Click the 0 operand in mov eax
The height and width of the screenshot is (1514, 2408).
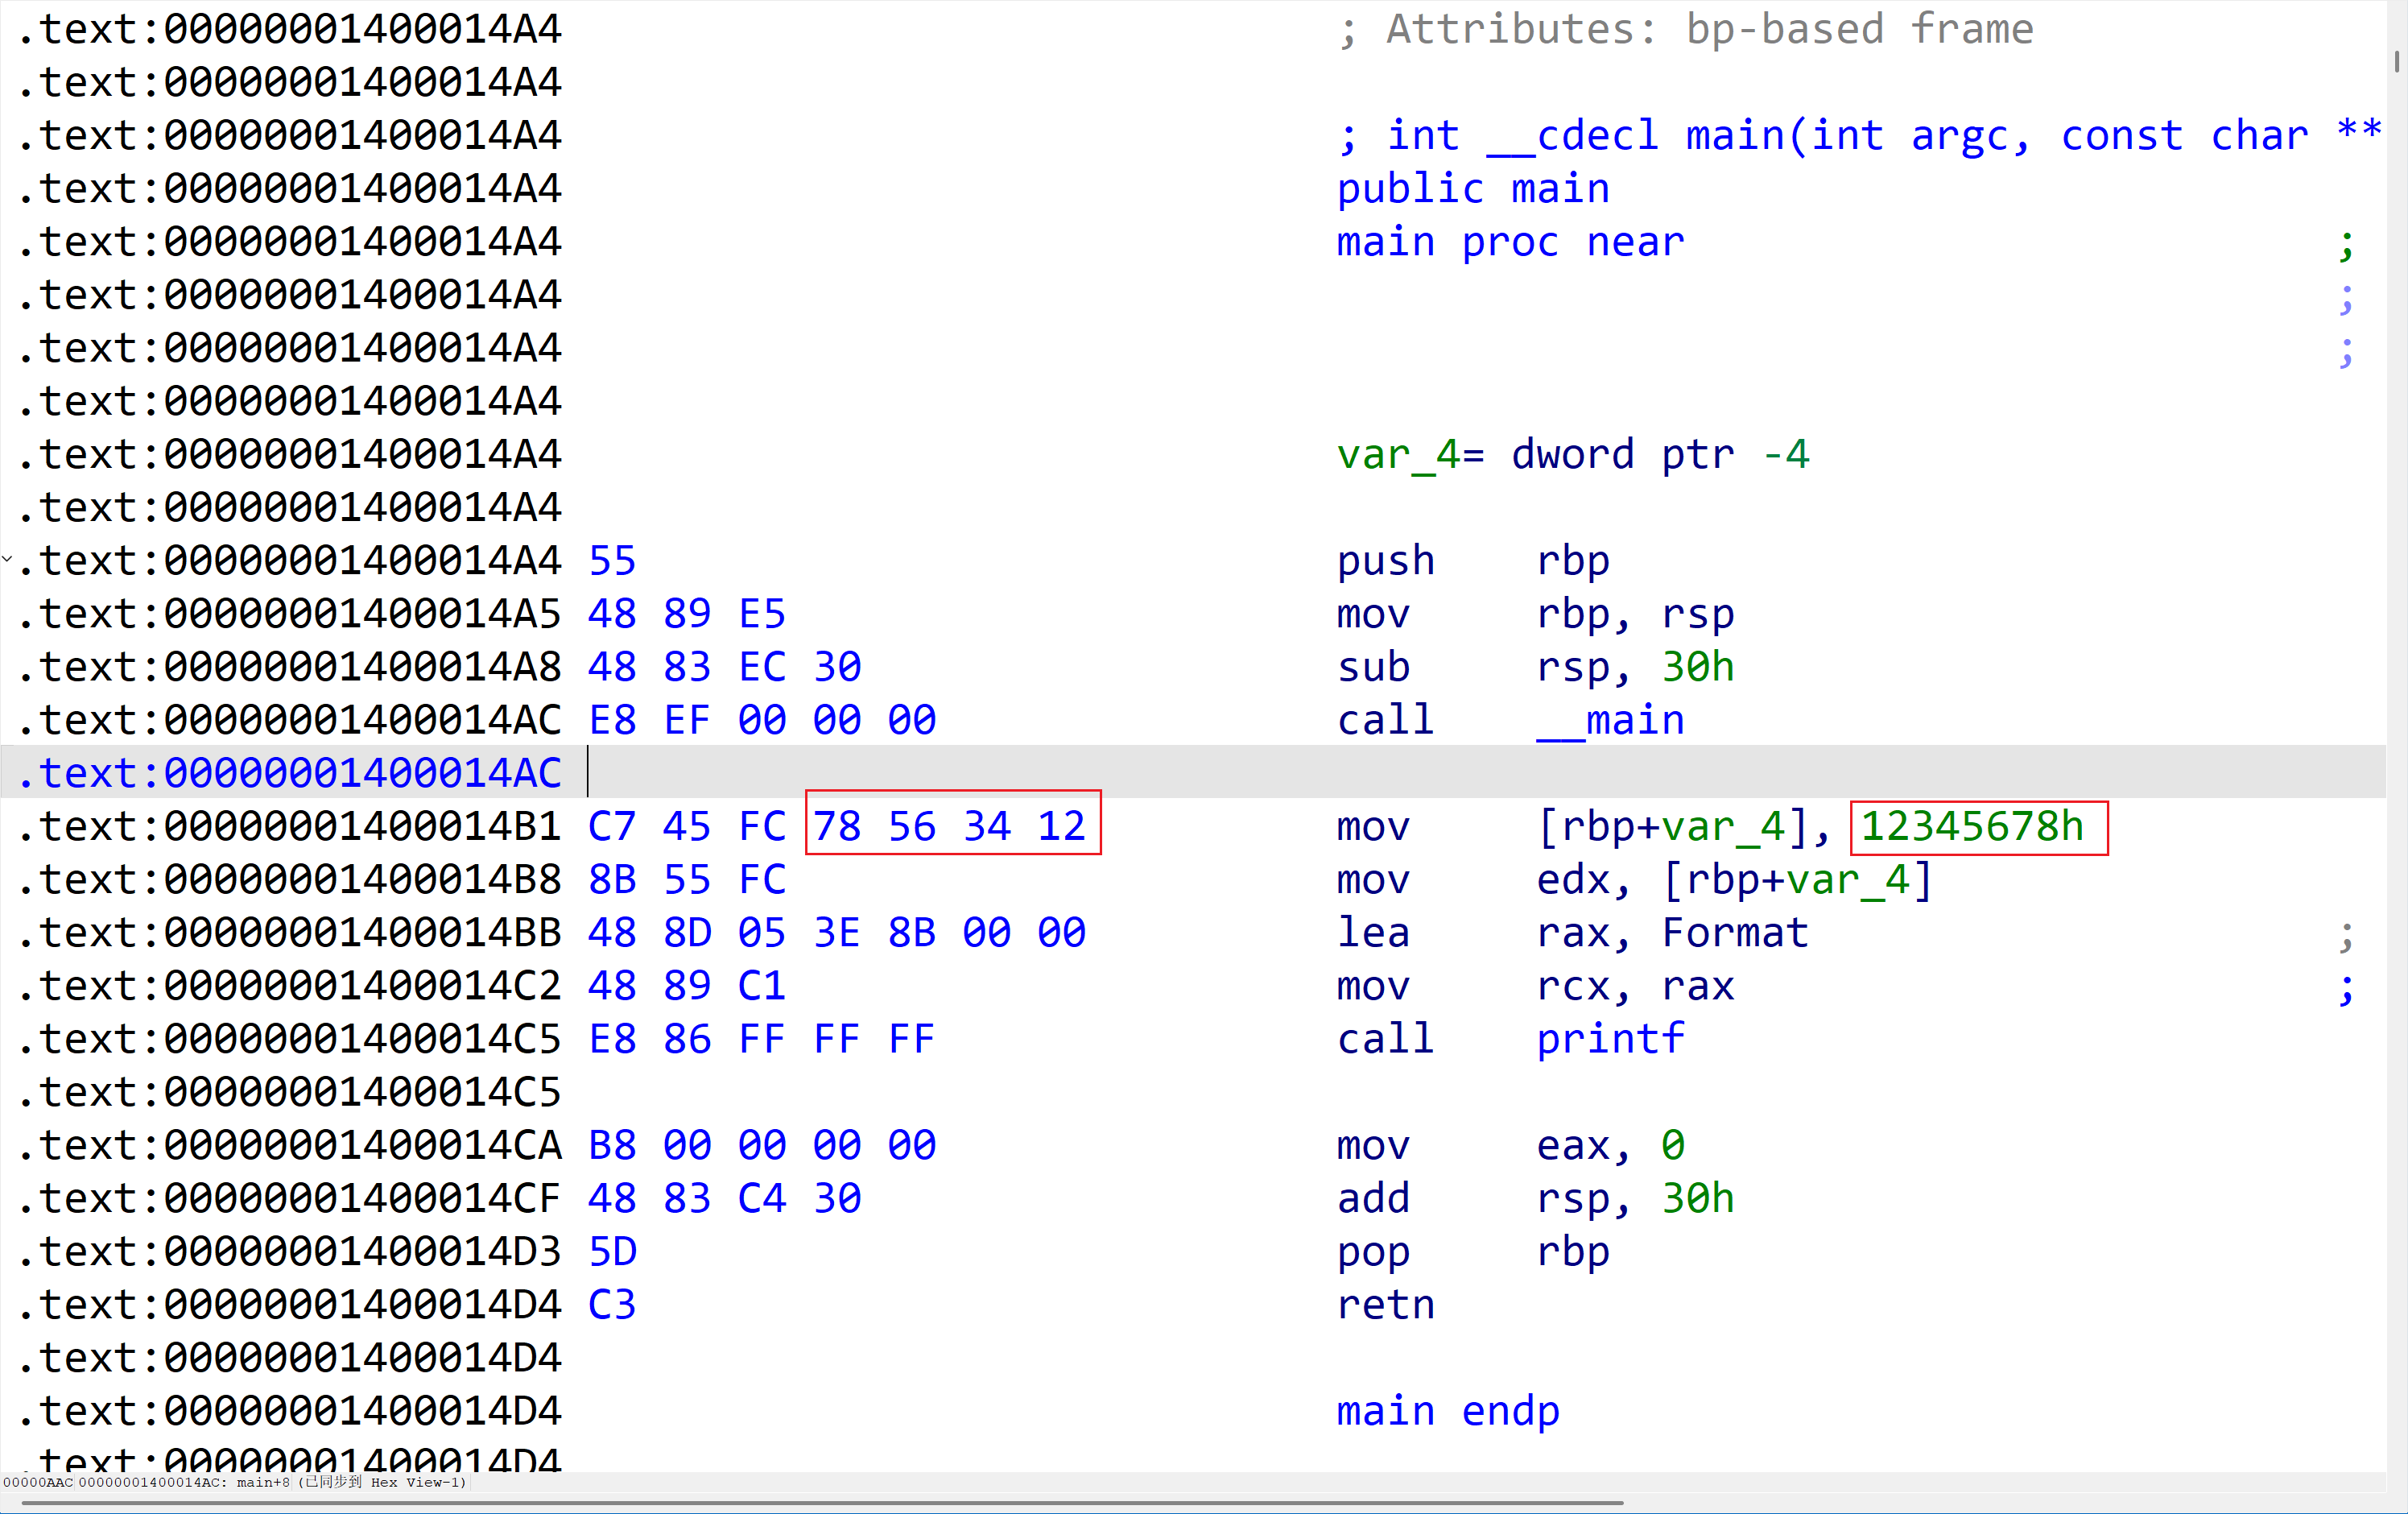coord(1673,1145)
